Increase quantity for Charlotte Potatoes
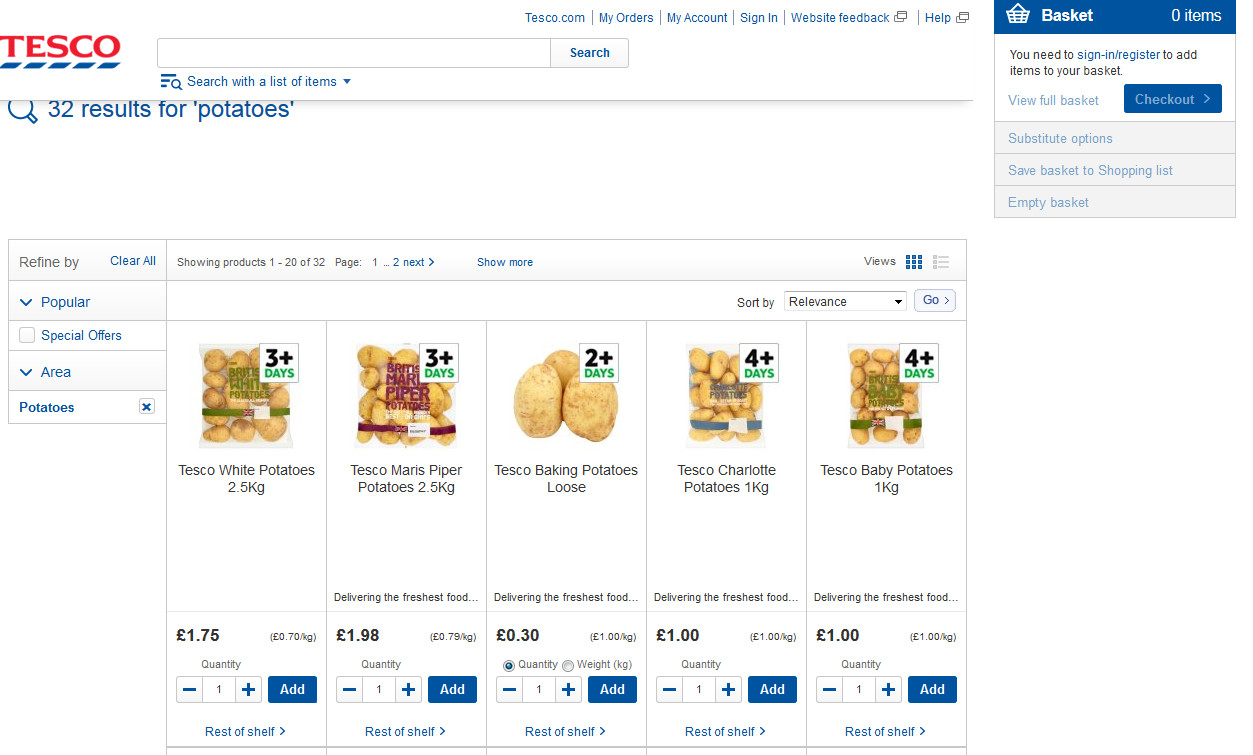1253x755 pixels. click(729, 689)
